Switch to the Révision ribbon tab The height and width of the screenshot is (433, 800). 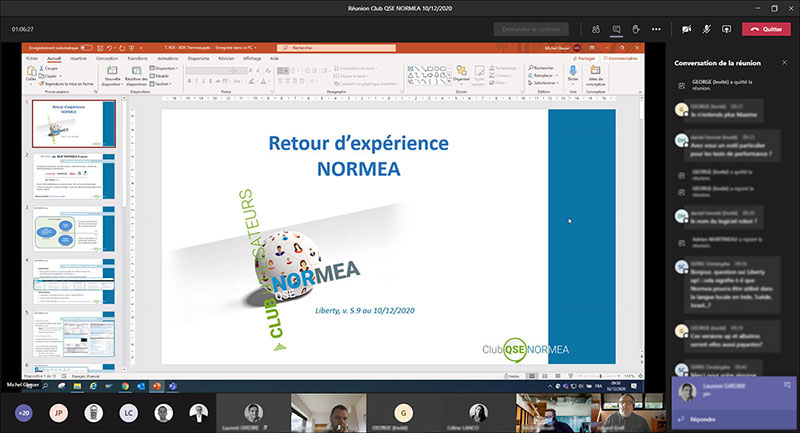(x=226, y=59)
